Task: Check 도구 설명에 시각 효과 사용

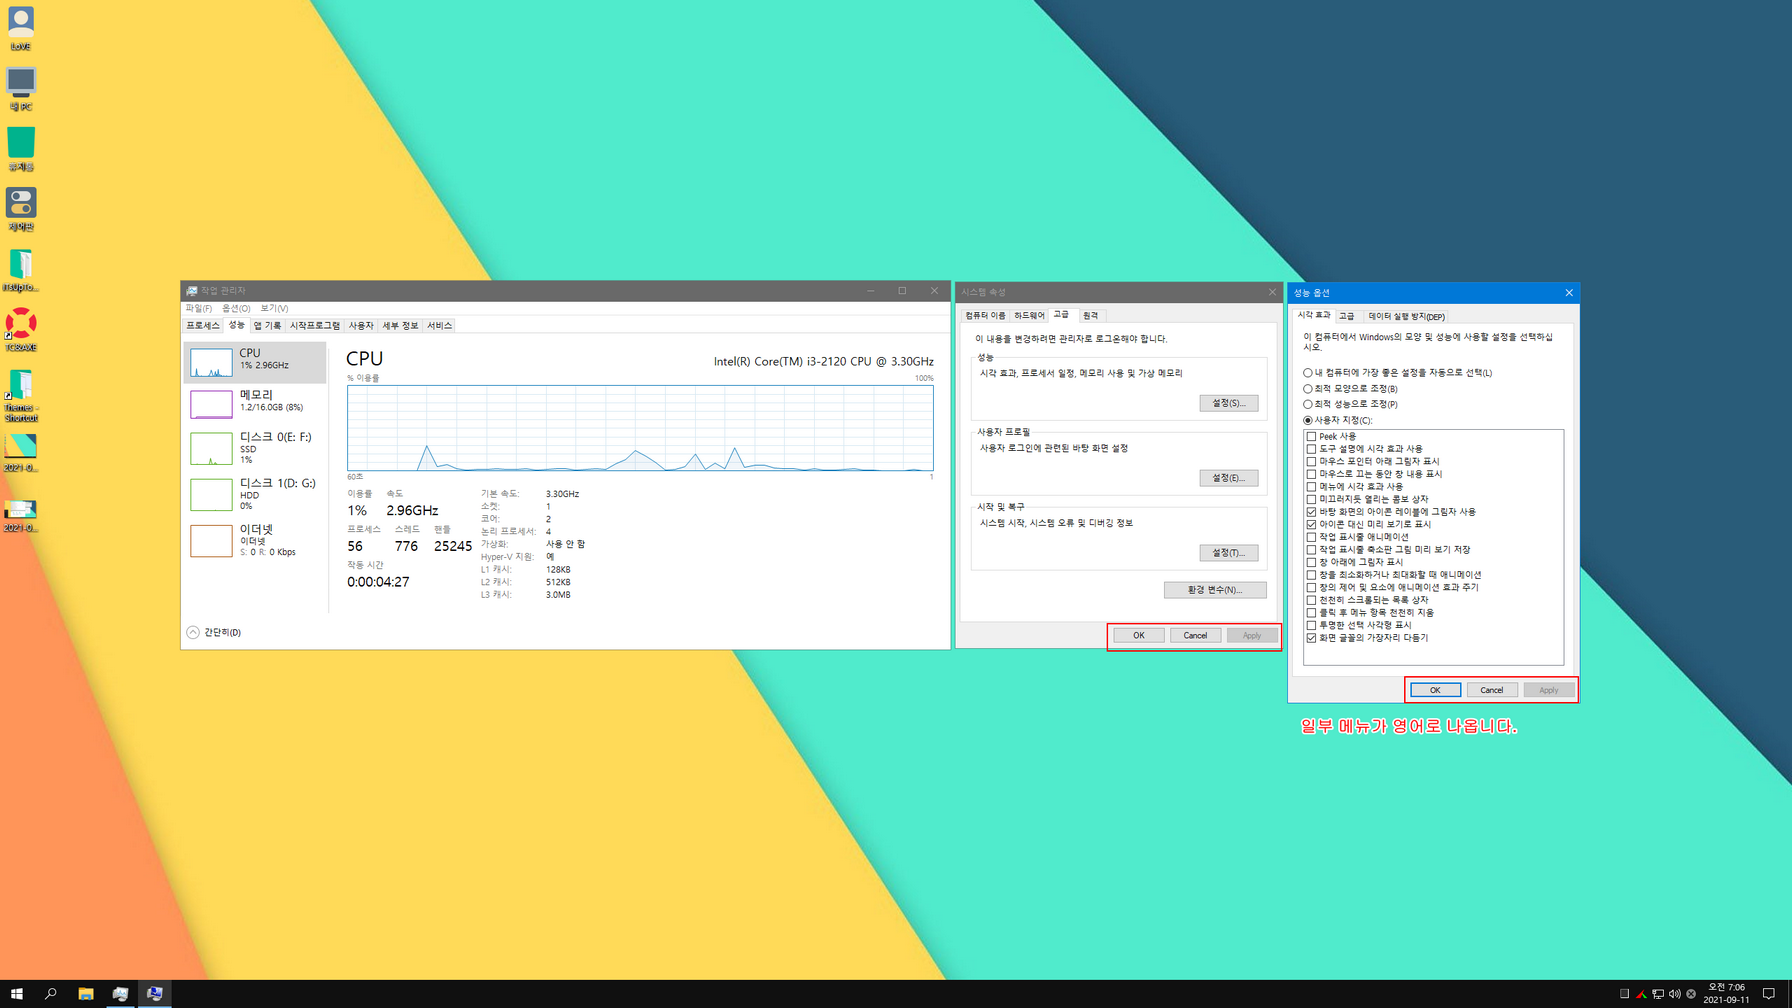Action: (1311, 449)
